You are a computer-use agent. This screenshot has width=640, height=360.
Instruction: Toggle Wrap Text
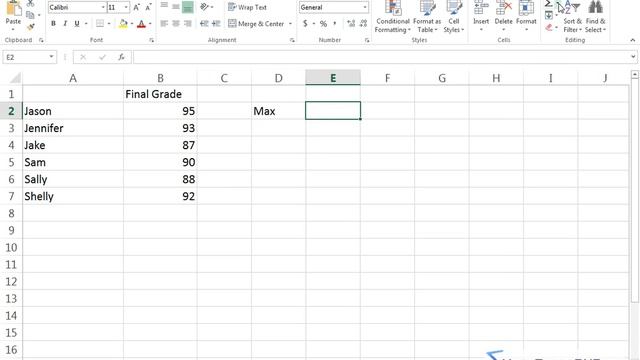tap(247, 7)
